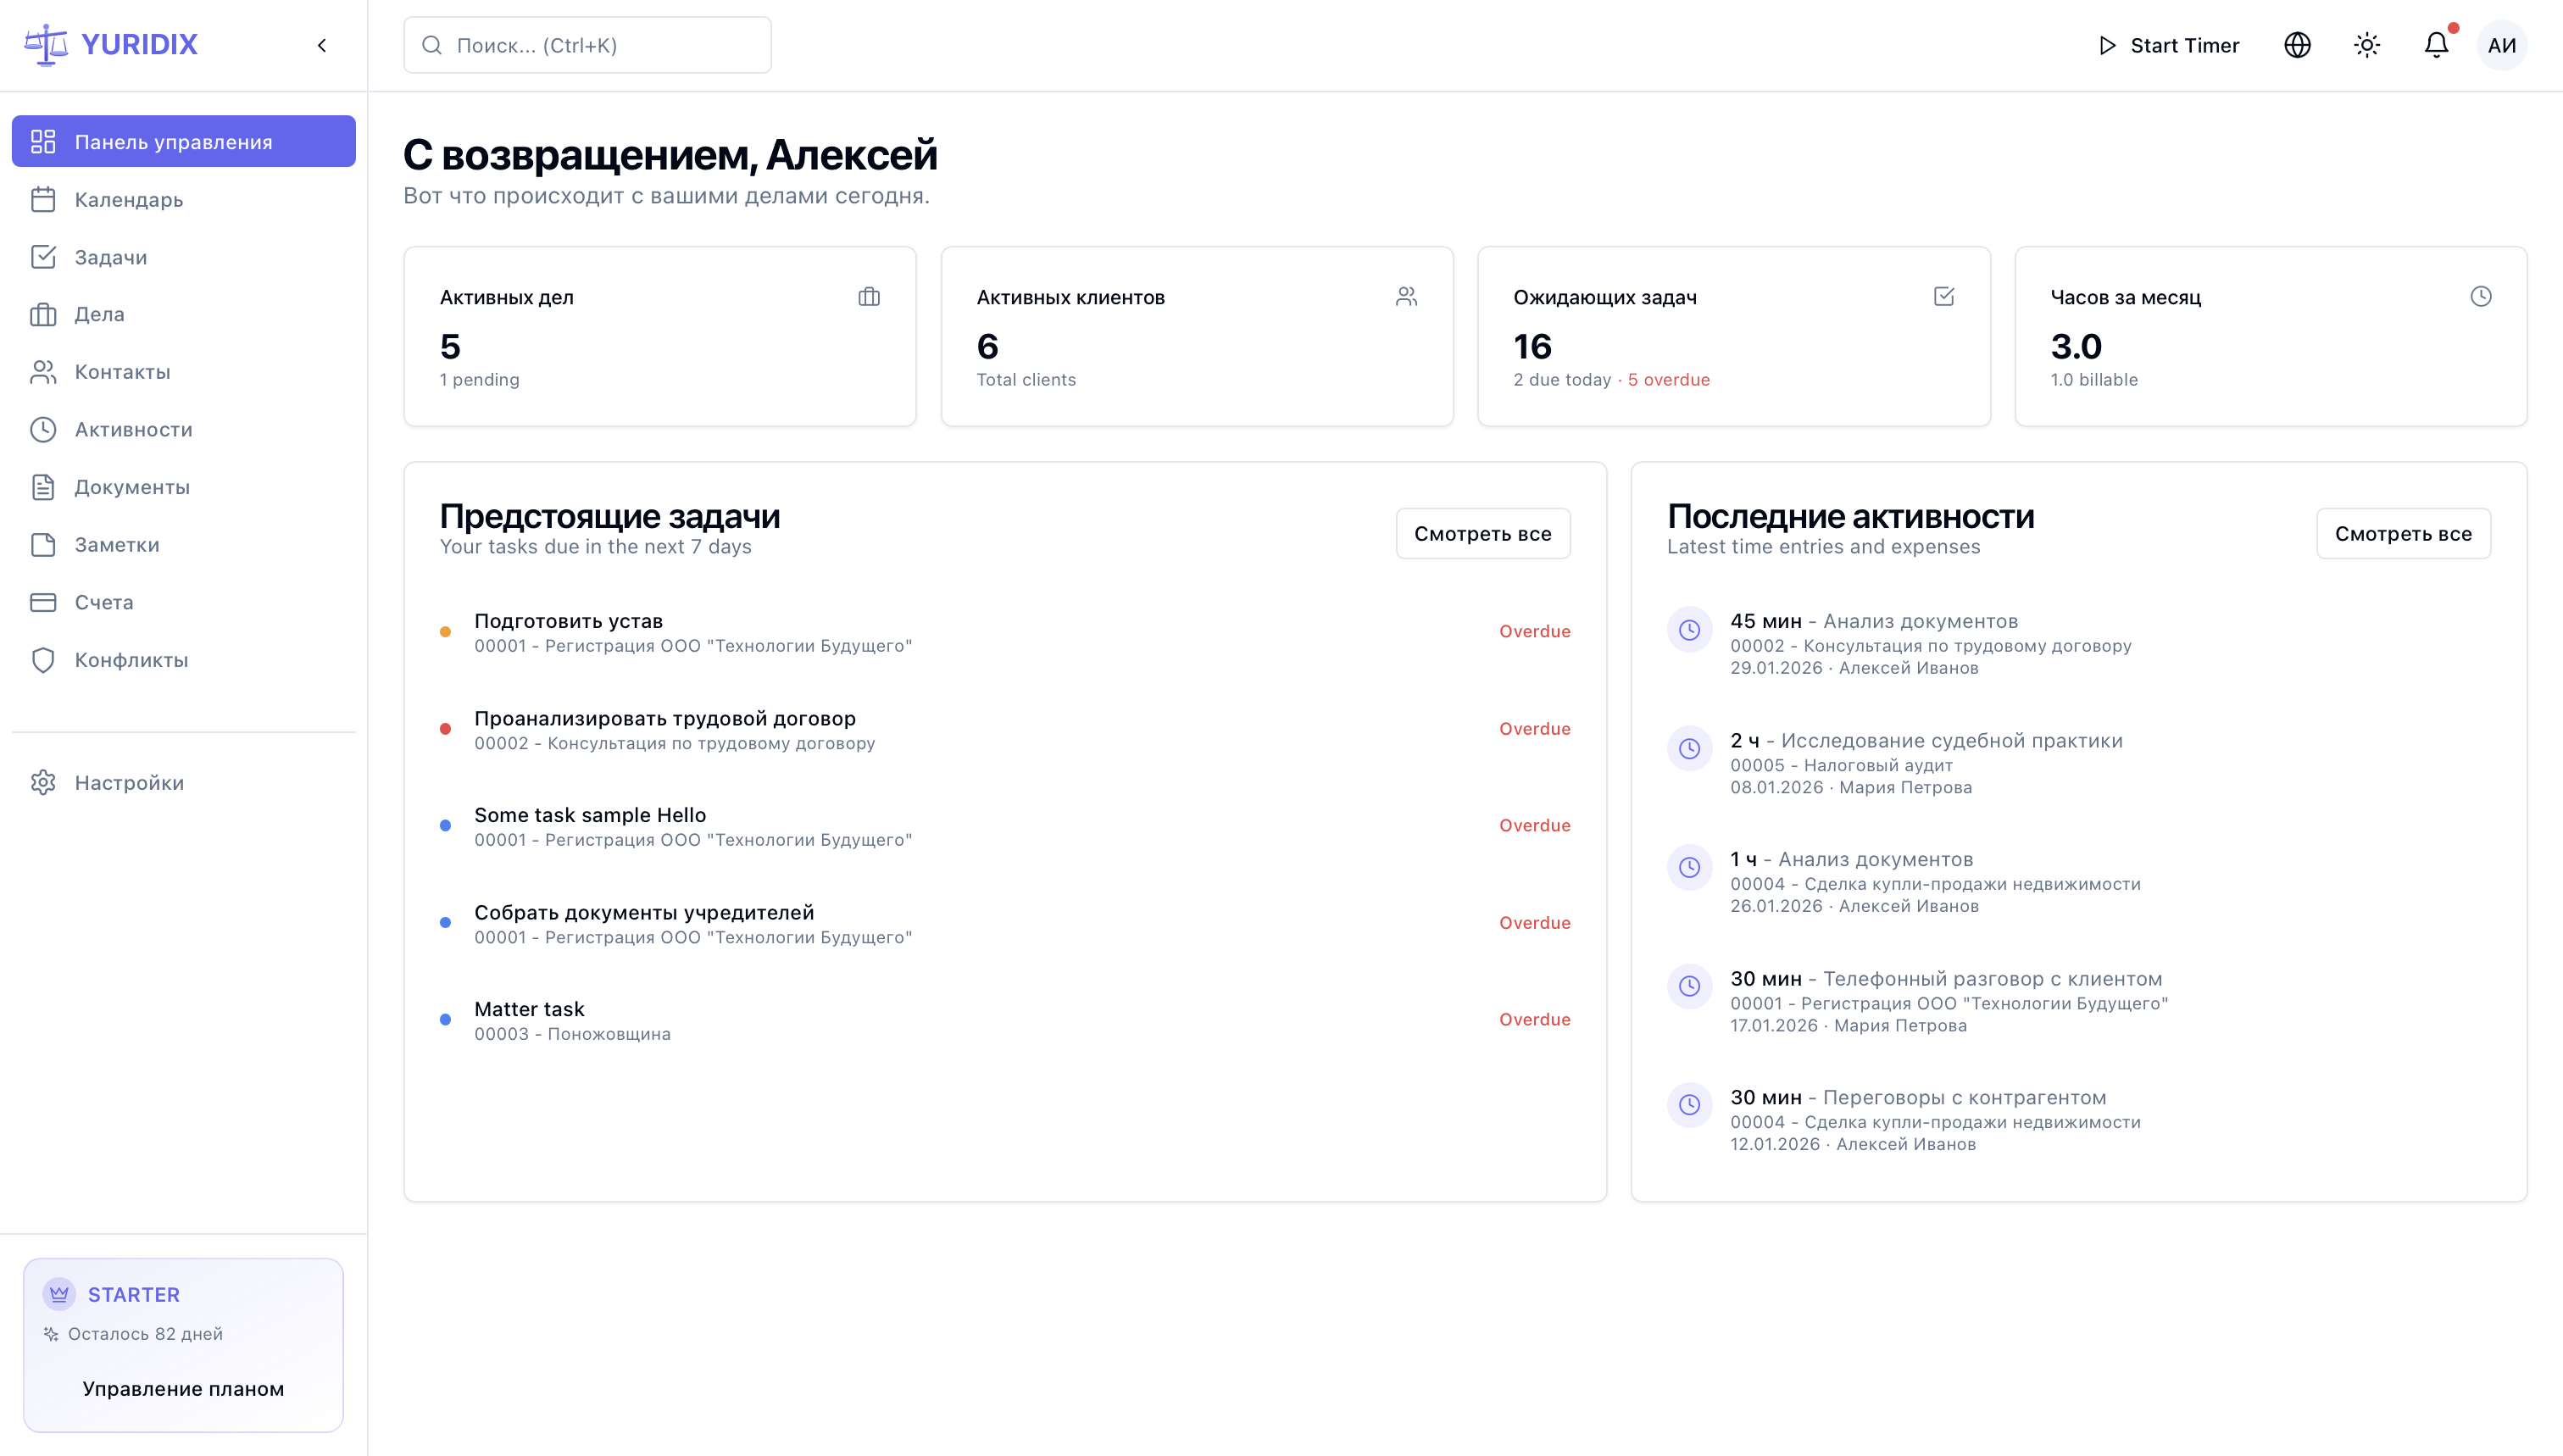The image size is (2563, 1456).
Task: Mark task 'Подготовить устав' via its status dot
Action: point(446,631)
